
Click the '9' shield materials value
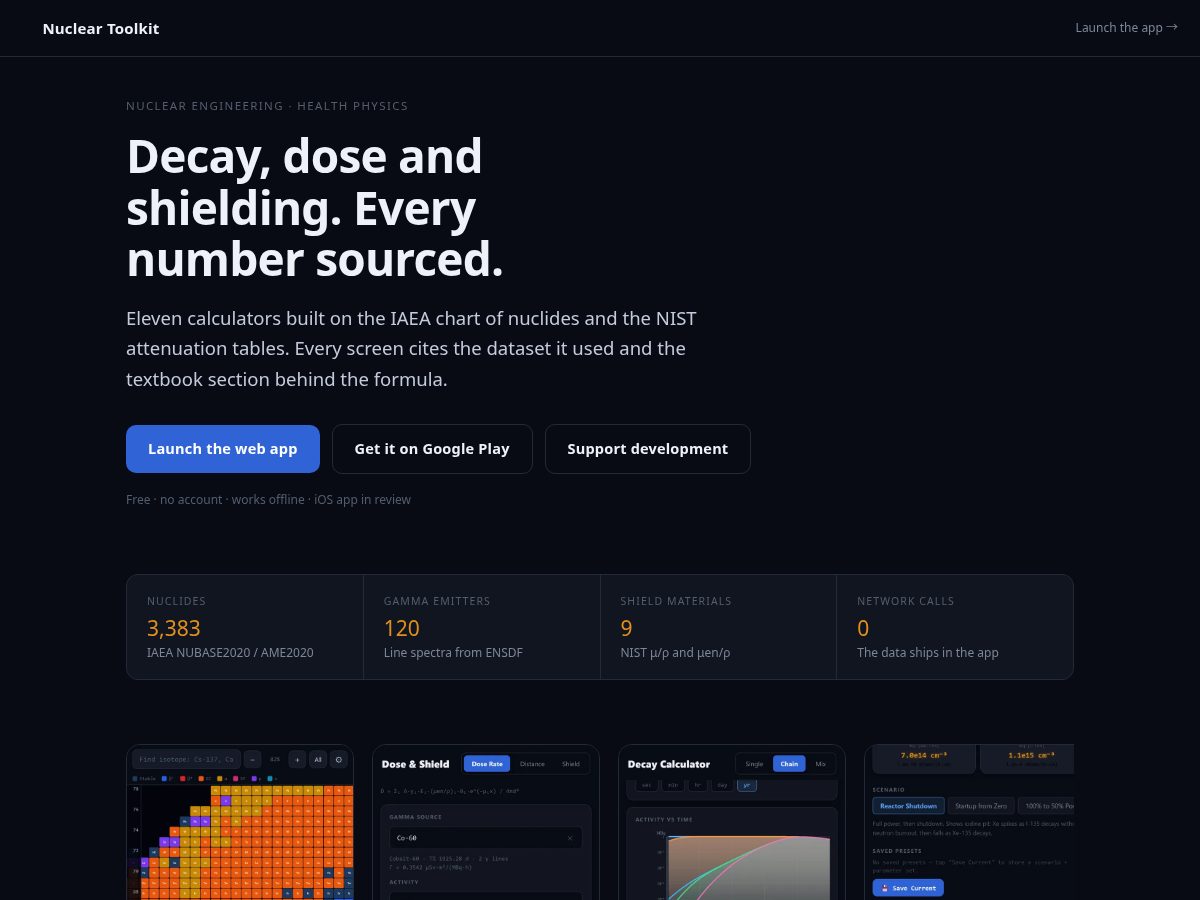point(626,628)
